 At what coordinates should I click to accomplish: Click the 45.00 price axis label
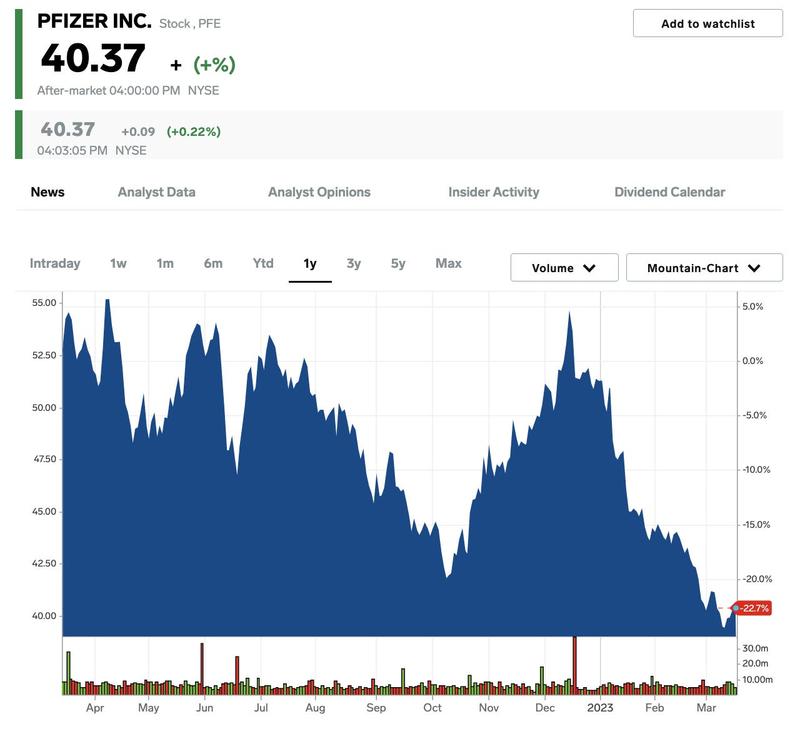pyautogui.click(x=44, y=512)
